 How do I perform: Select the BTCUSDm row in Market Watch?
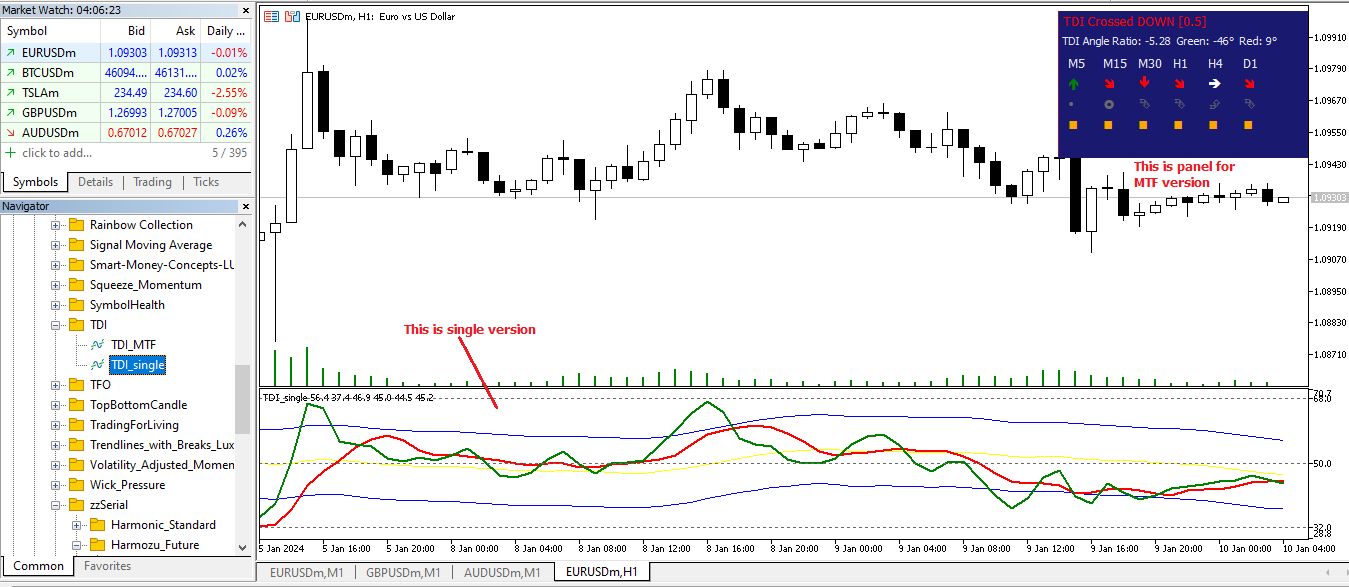126,73
